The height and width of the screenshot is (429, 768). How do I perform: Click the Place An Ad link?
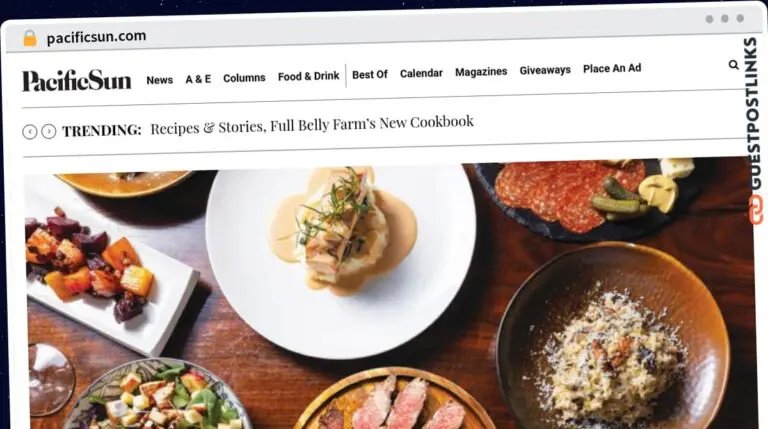coord(612,69)
